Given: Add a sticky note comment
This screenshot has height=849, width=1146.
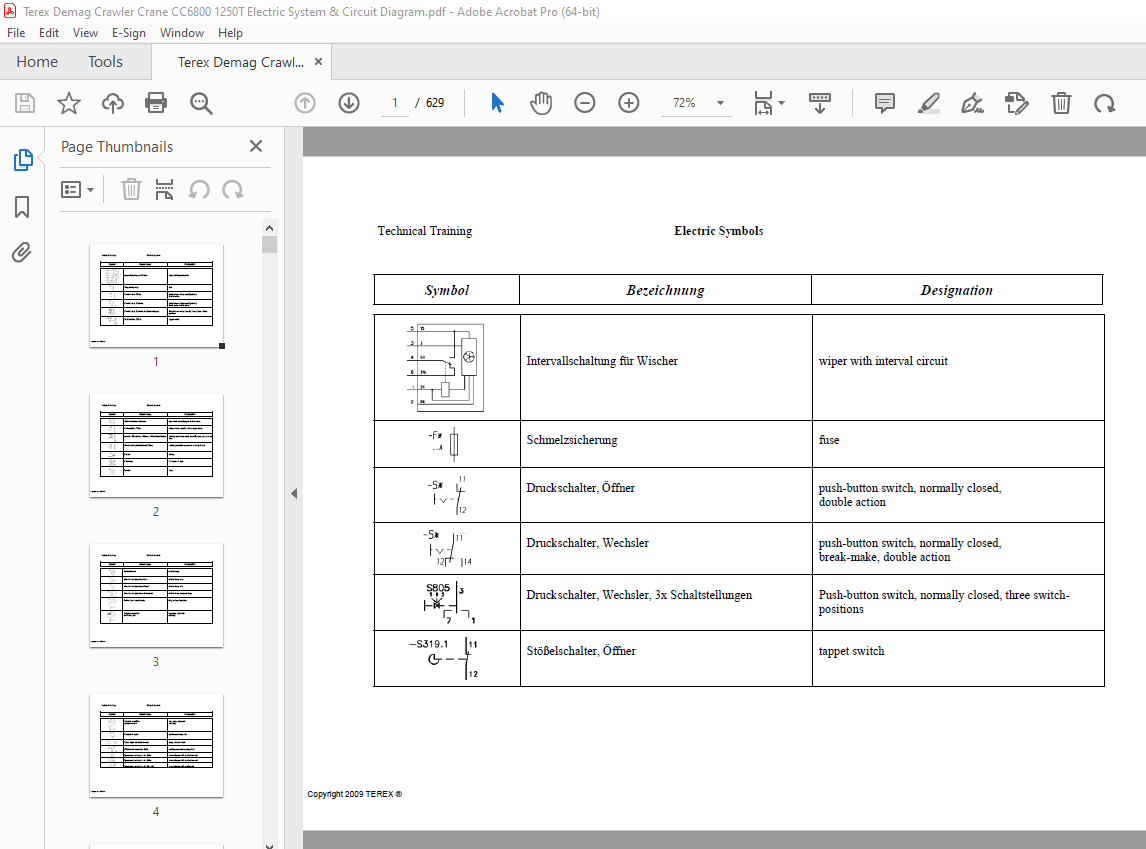Looking at the screenshot, I should pyautogui.click(x=884, y=103).
